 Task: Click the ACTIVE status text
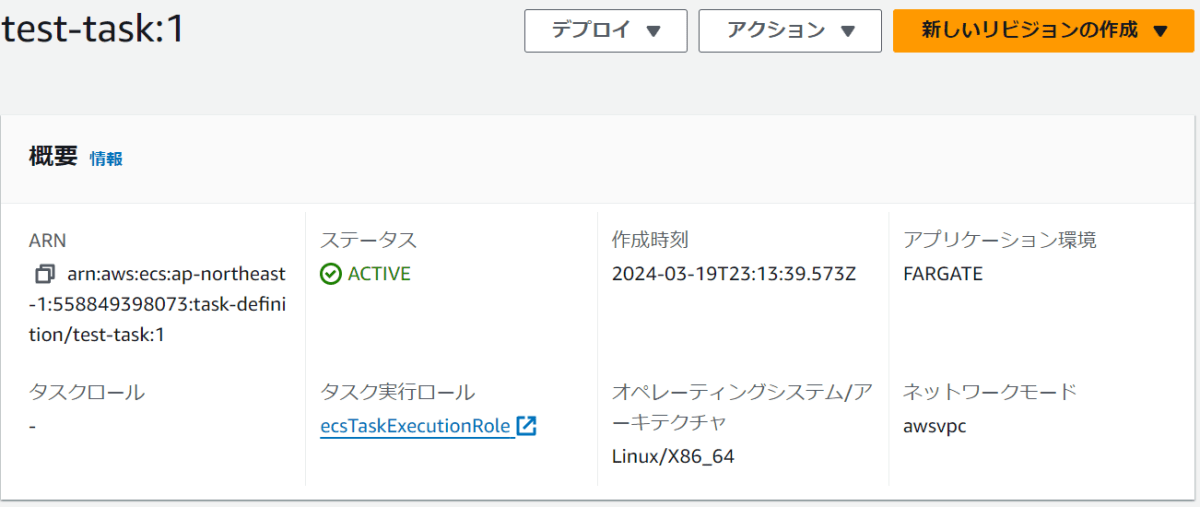coord(379,274)
